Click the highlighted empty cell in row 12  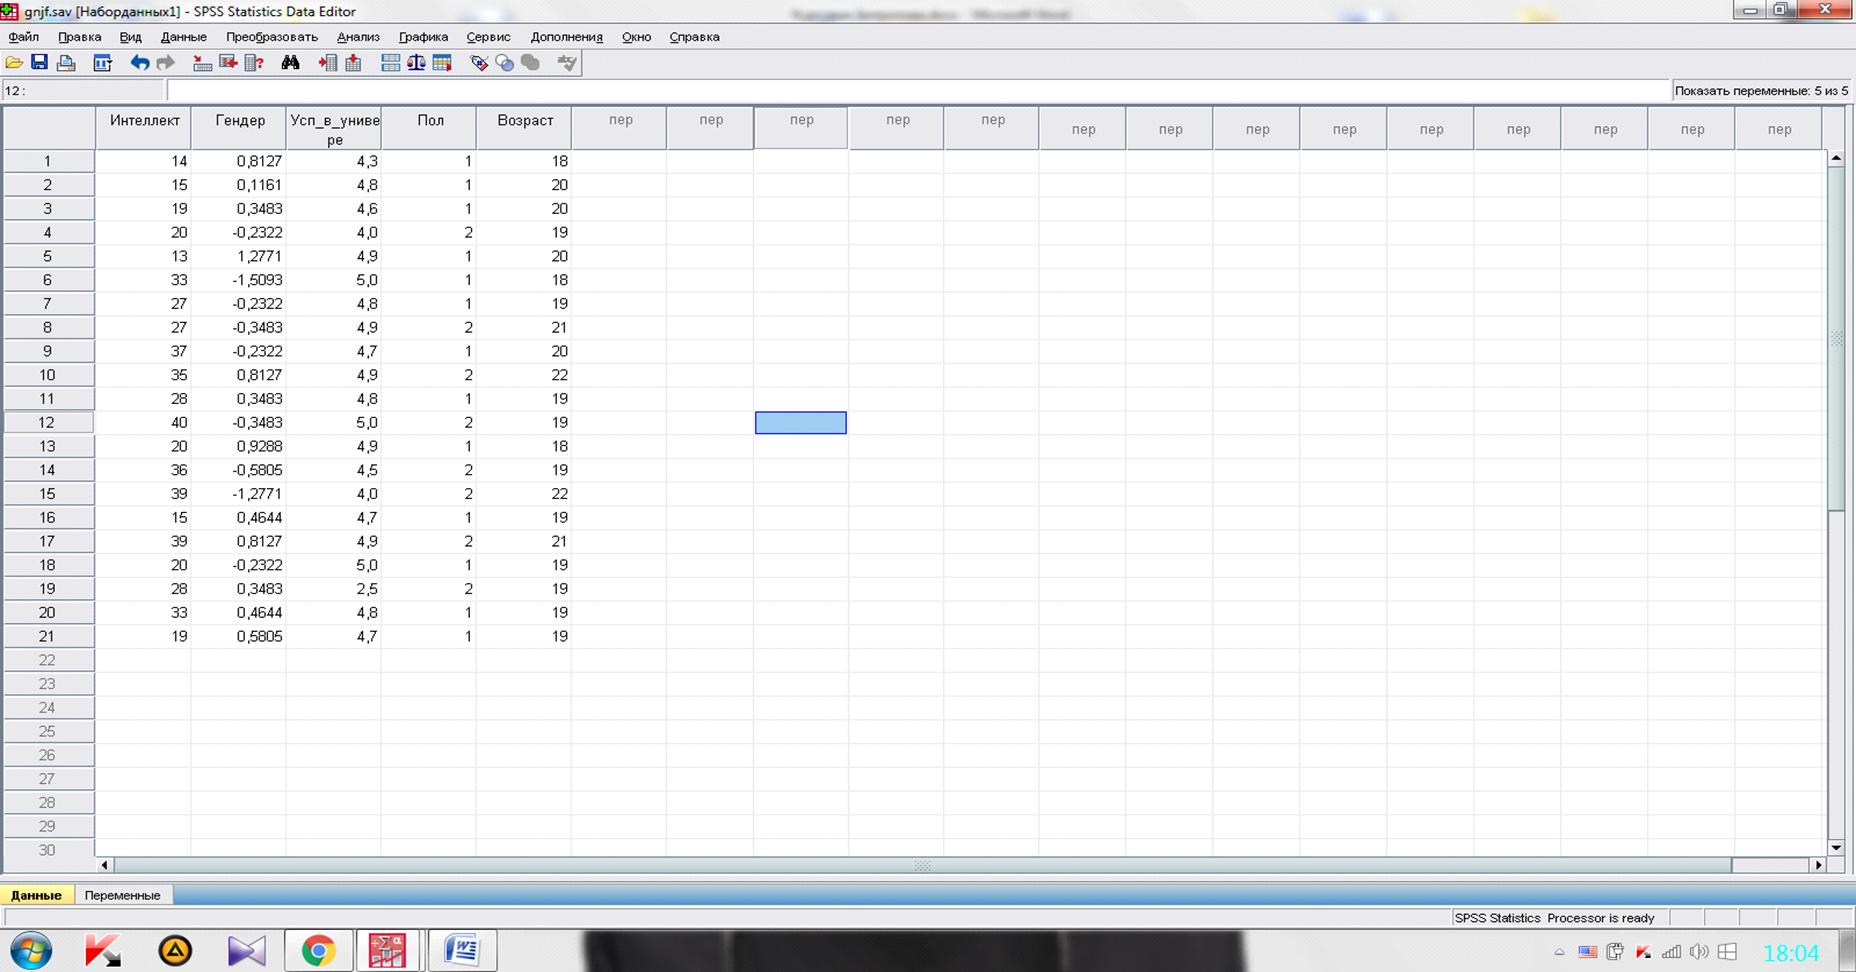point(801,423)
